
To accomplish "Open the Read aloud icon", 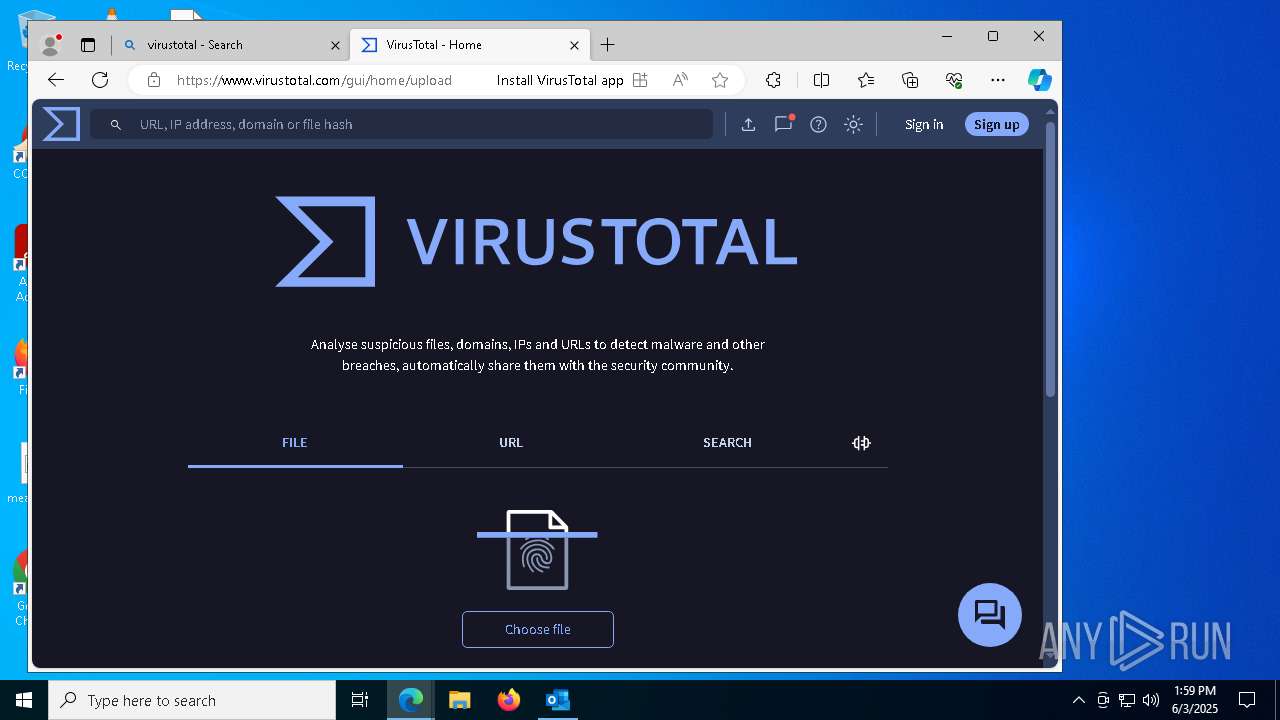I will coord(680,80).
